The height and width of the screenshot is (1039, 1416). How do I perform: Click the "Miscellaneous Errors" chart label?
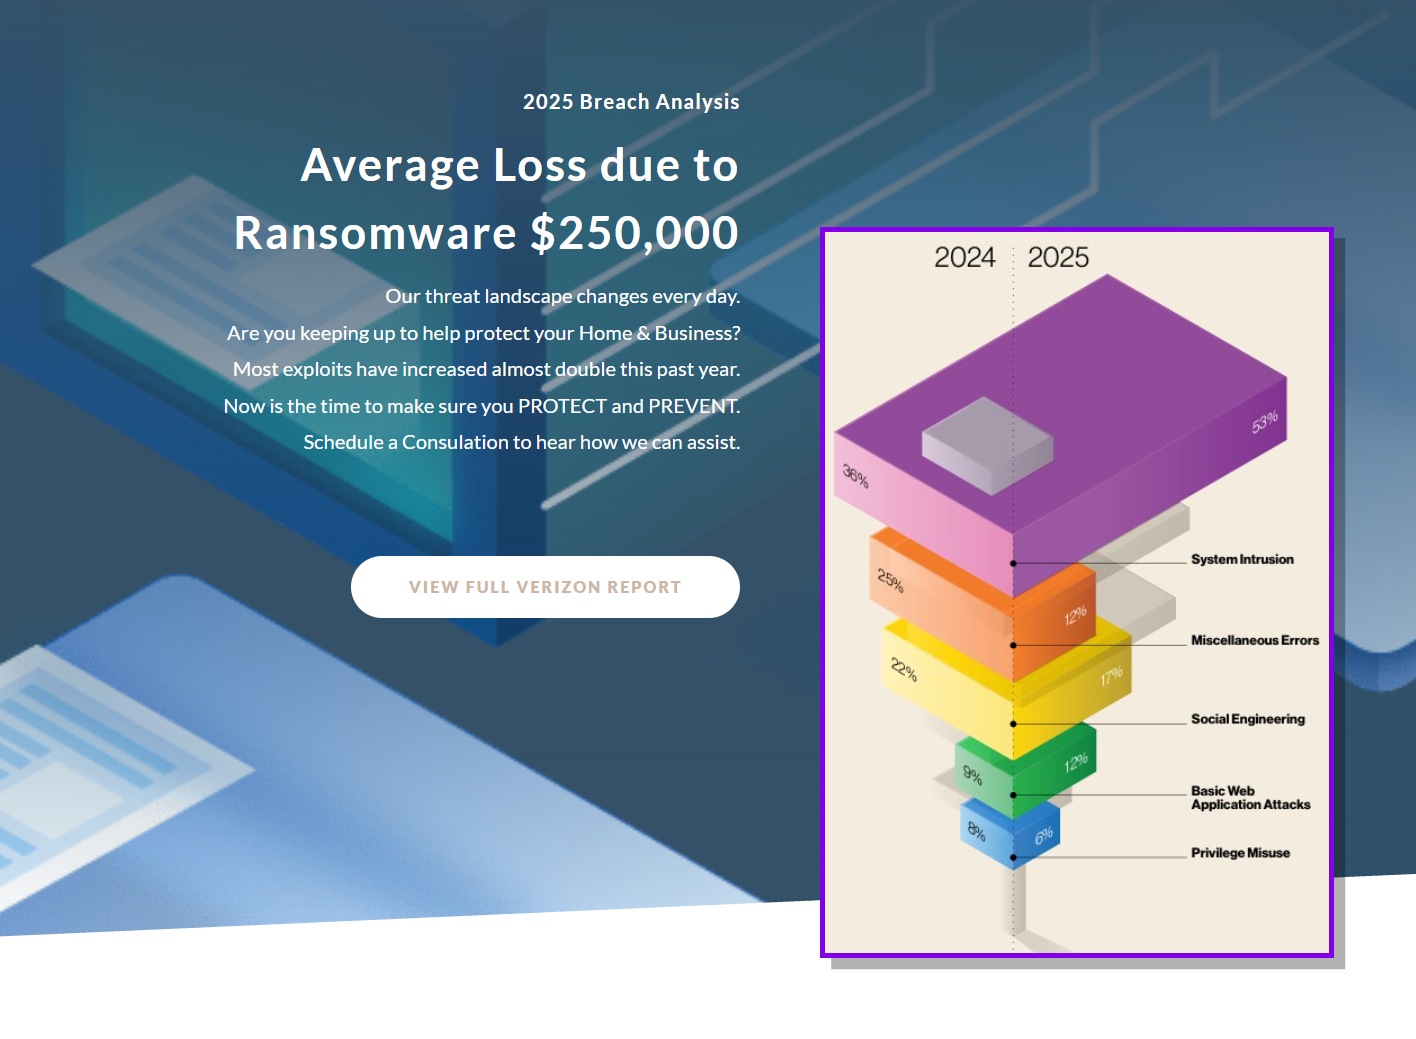(x=1255, y=640)
